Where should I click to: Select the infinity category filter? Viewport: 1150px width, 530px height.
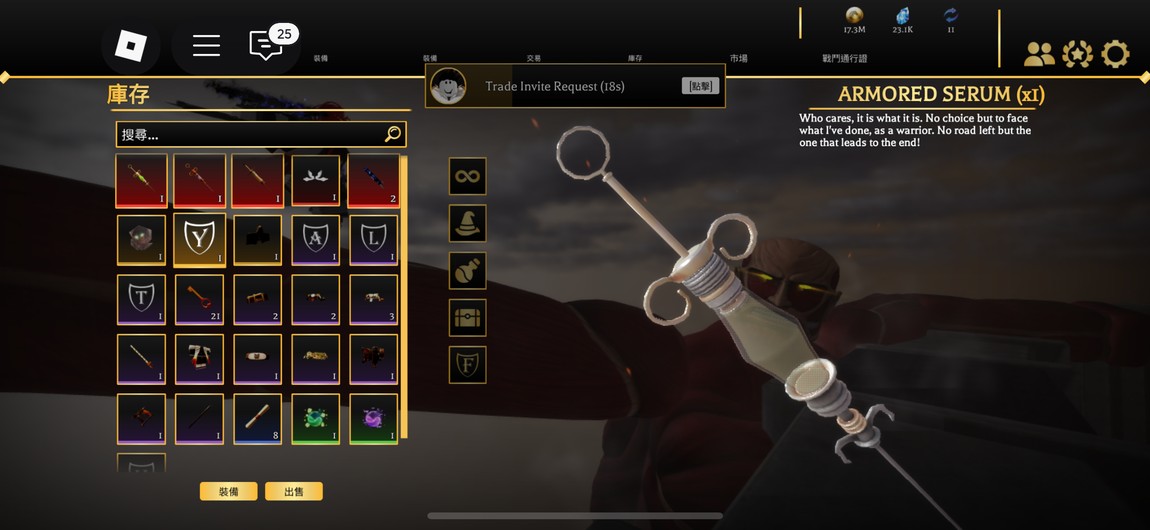pos(467,176)
